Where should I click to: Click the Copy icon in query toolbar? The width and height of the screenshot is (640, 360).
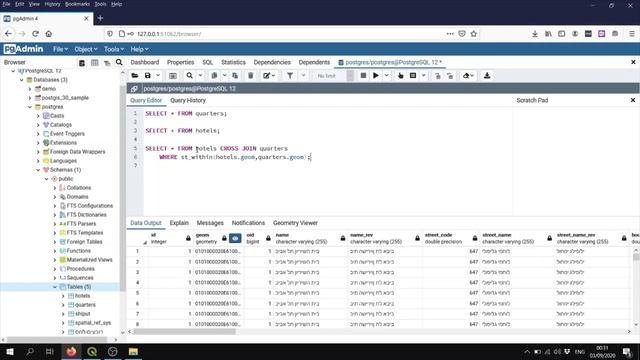coord(214,76)
